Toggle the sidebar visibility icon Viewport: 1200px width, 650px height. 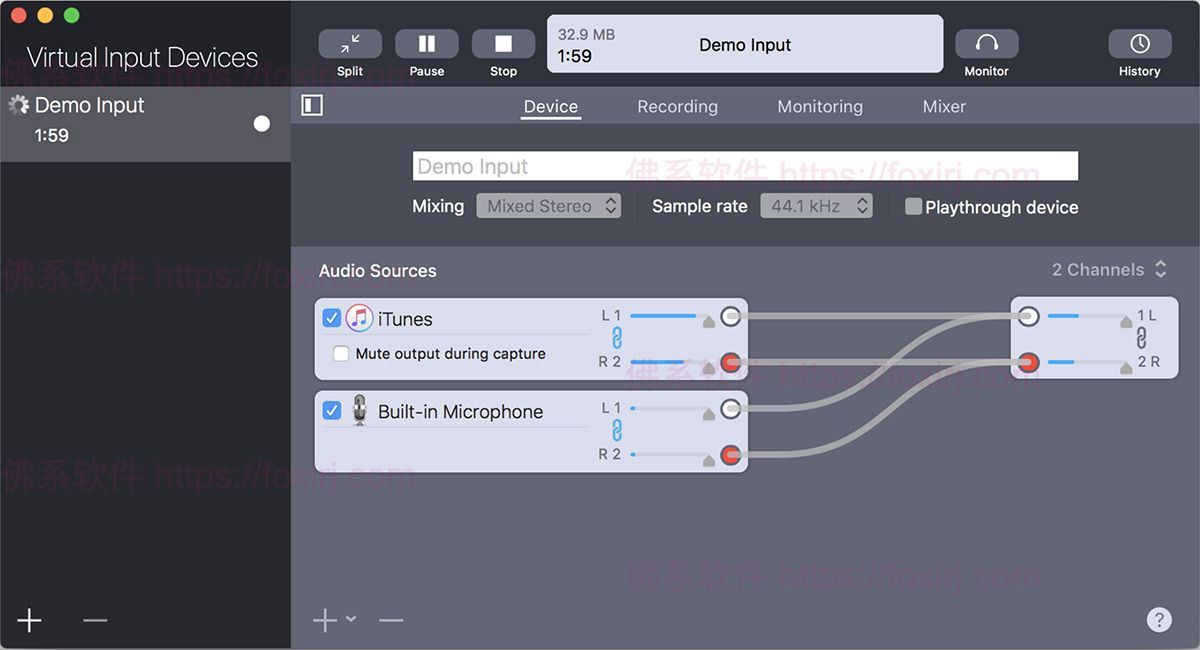(x=311, y=105)
